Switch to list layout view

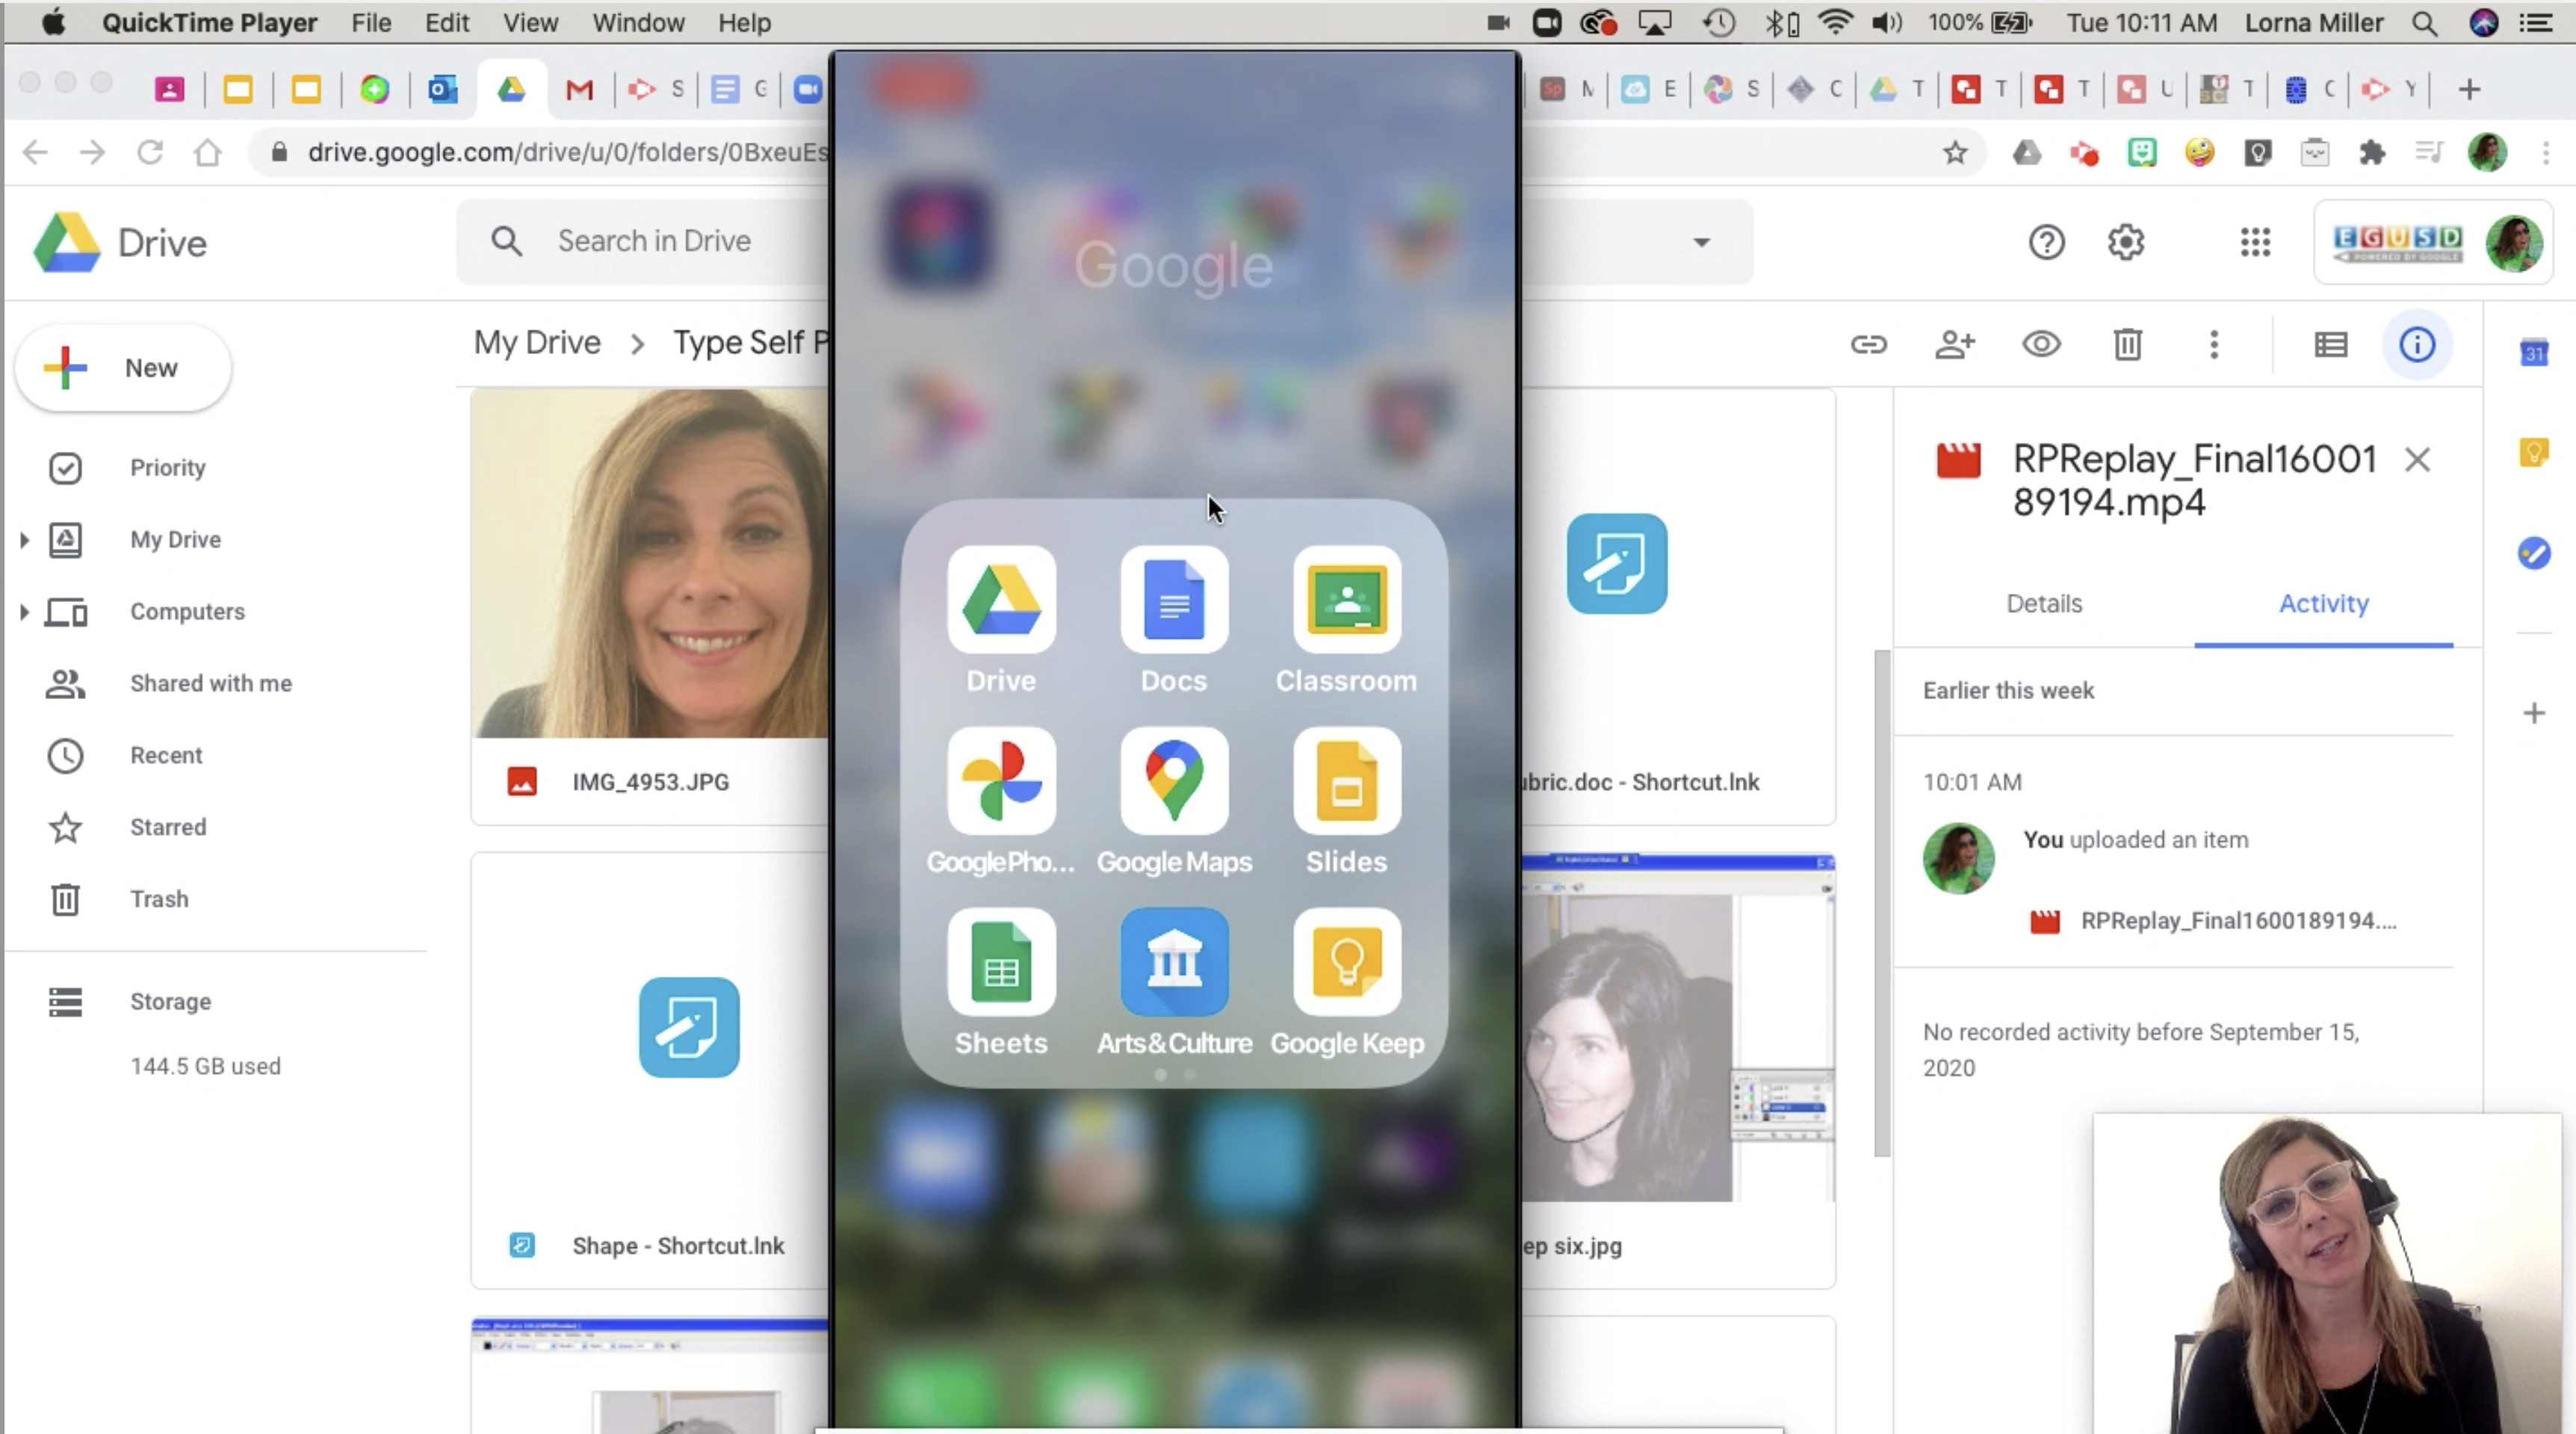(x=2331, y=345)
